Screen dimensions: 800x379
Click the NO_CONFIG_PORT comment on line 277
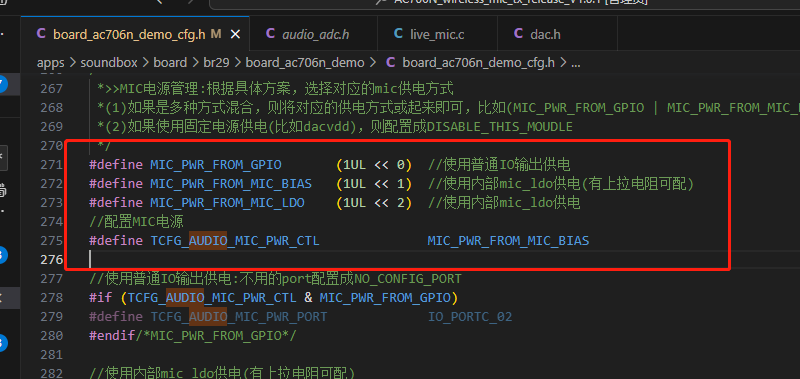[408, 279]
